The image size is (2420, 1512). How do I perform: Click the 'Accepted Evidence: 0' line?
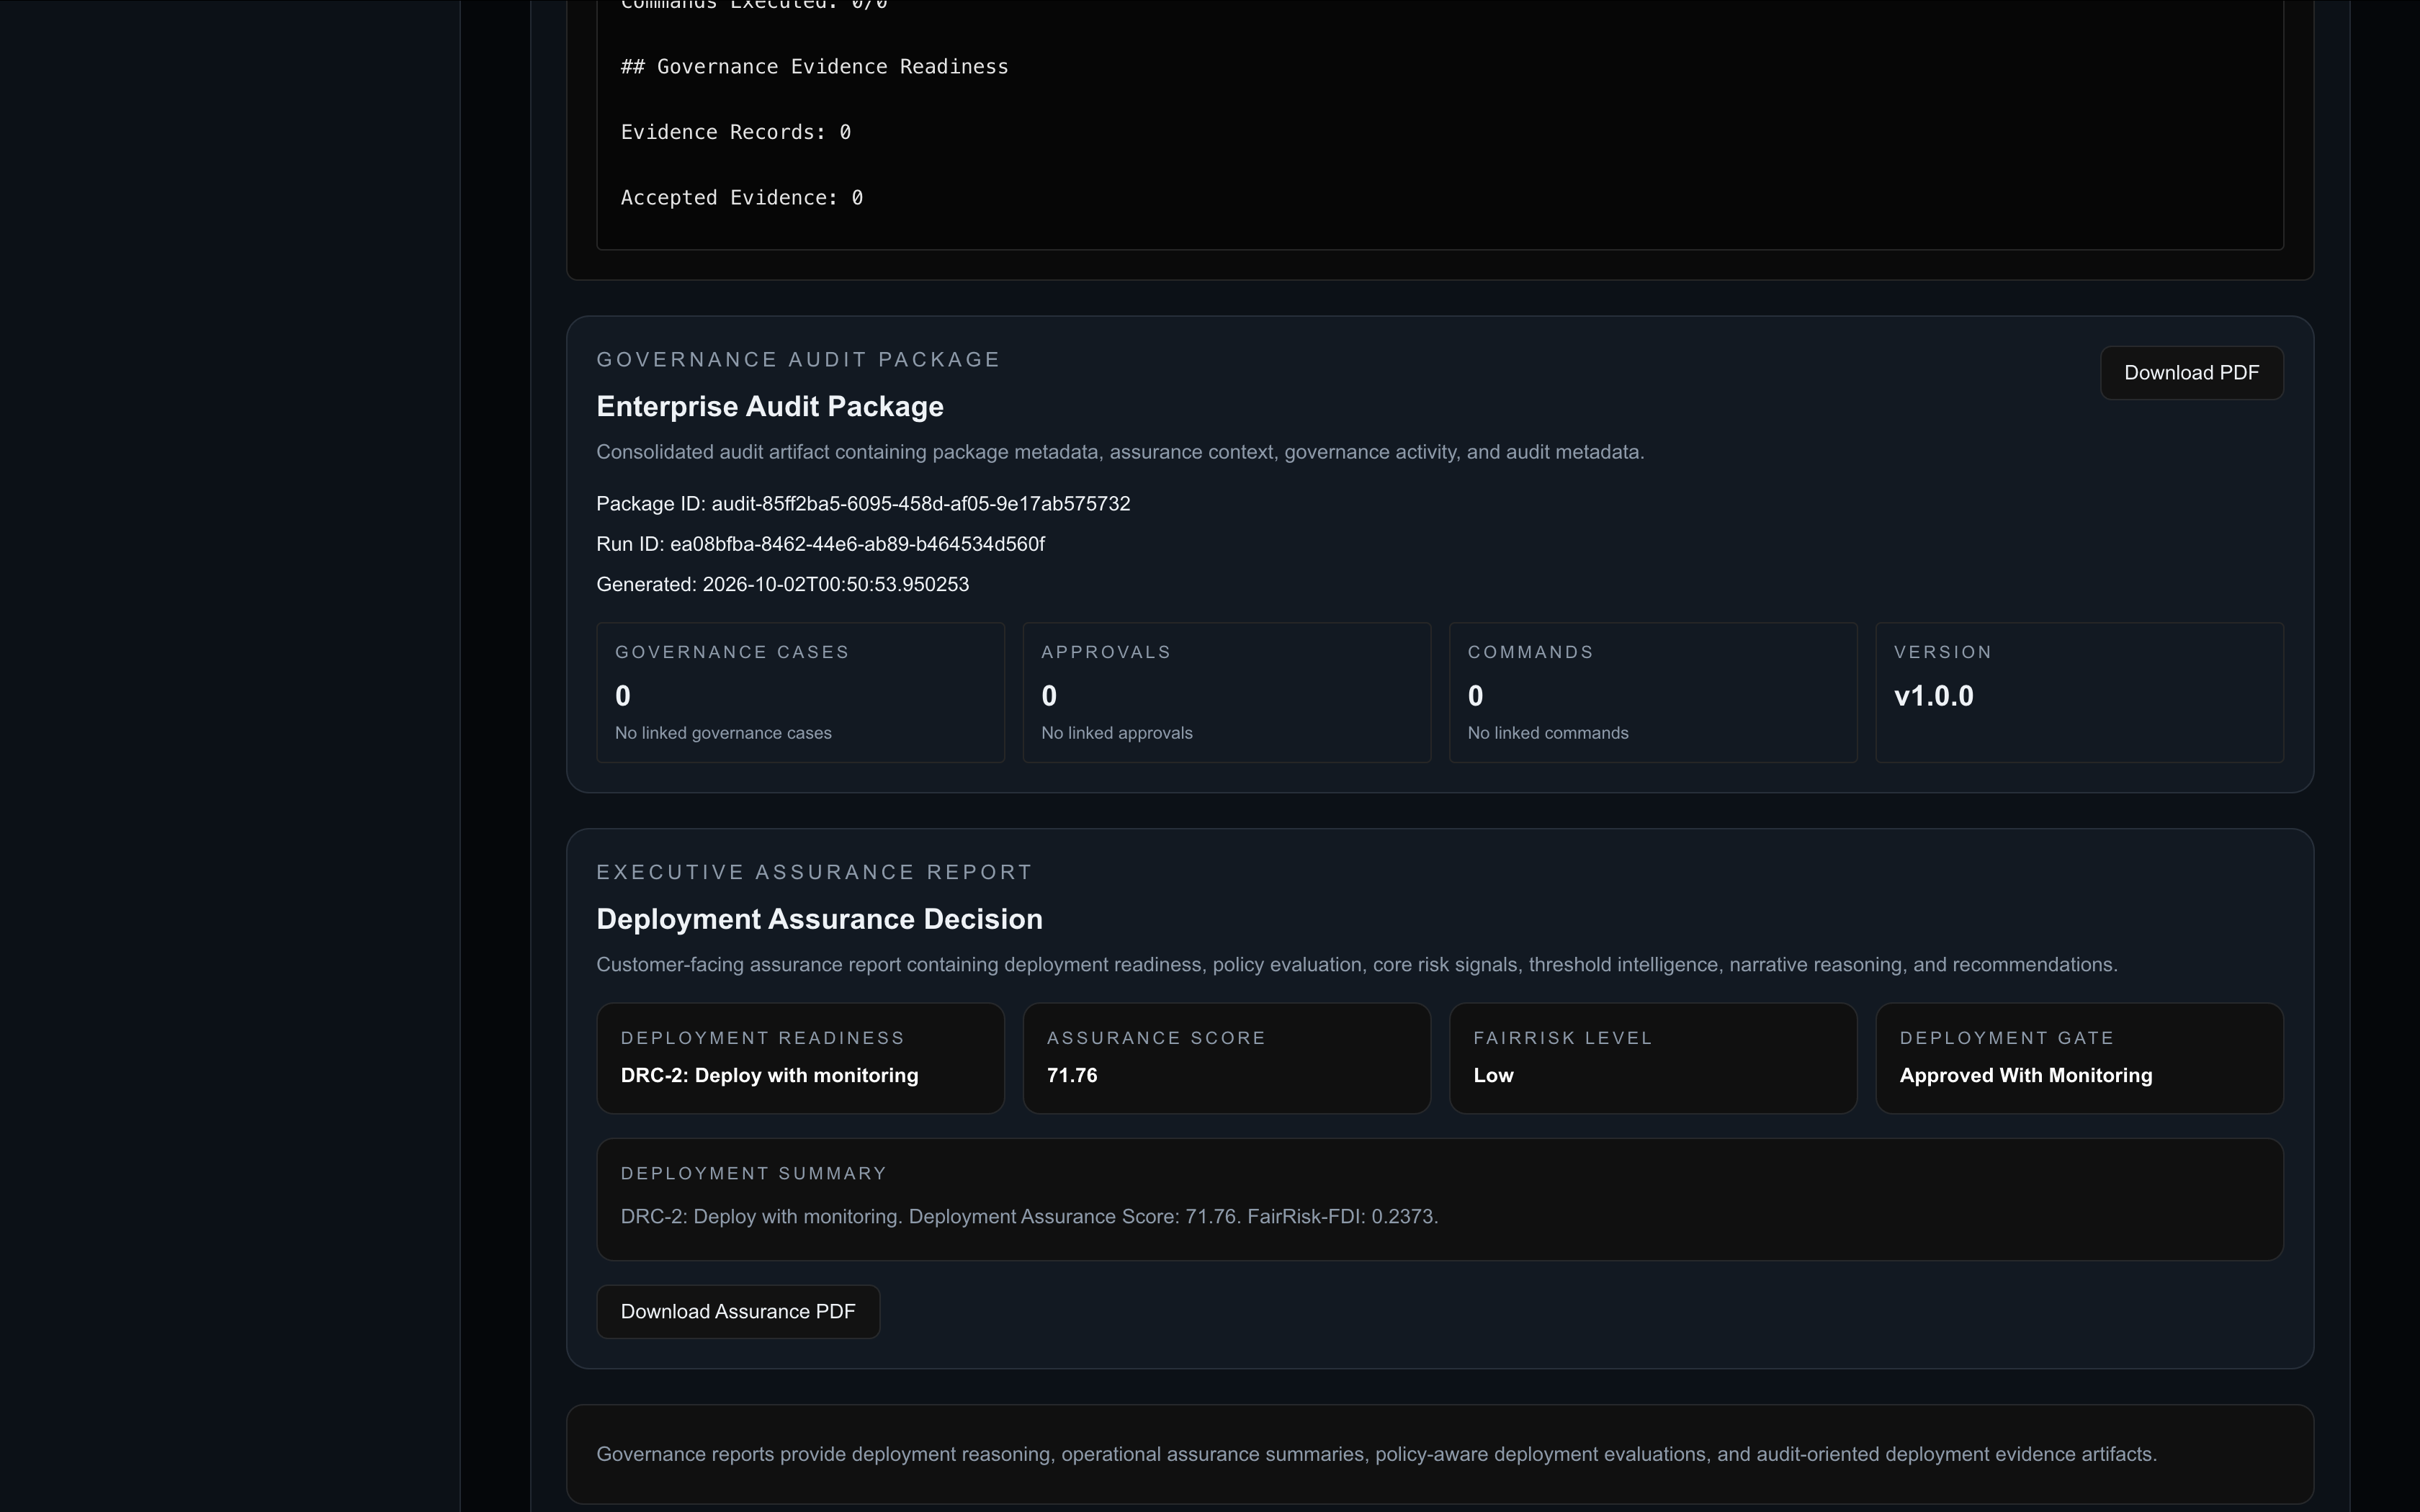[x=741, y=198]
